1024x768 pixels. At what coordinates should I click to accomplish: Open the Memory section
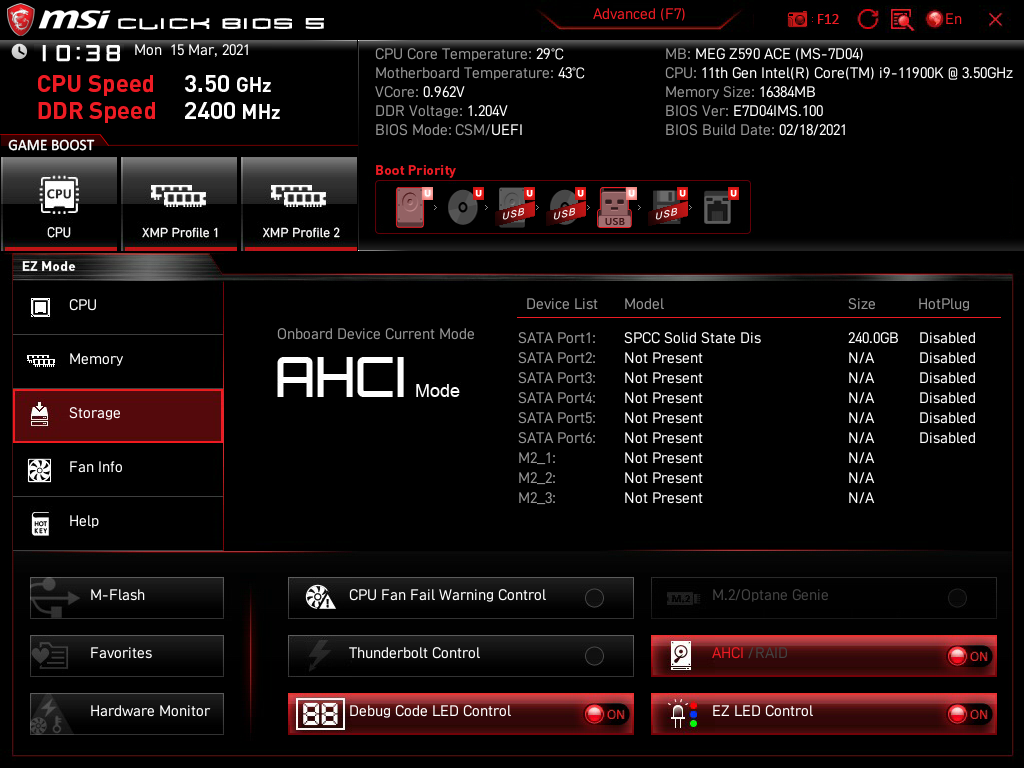click(x=118, y=360)
